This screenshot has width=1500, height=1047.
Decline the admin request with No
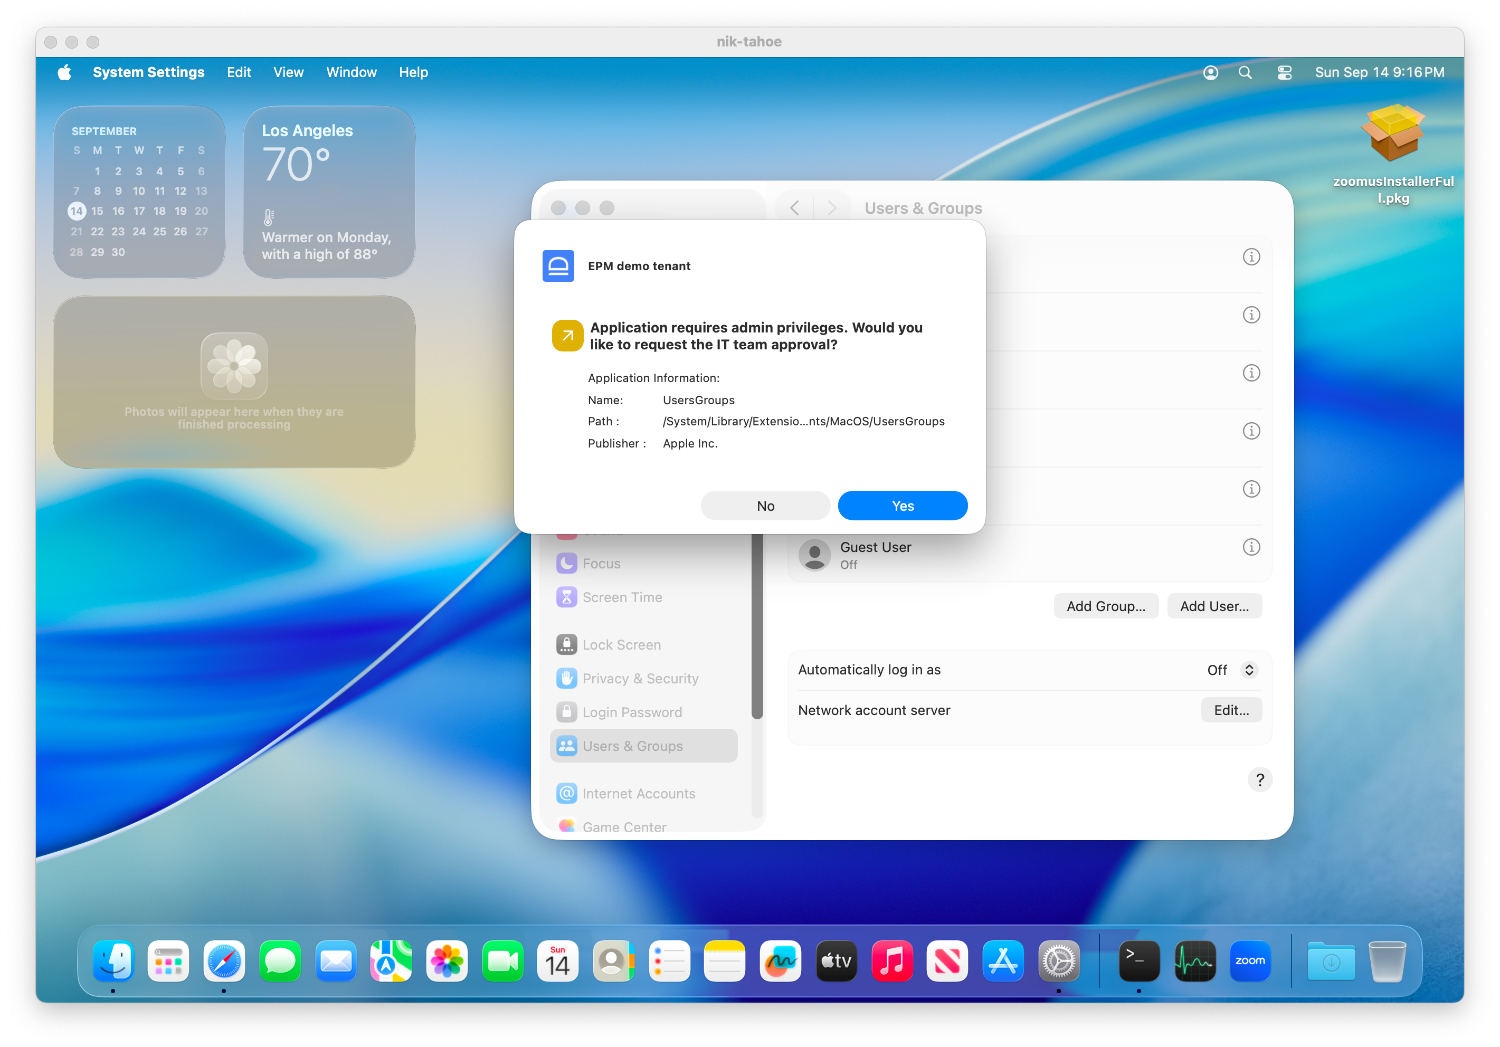click(x=765, y=506)
